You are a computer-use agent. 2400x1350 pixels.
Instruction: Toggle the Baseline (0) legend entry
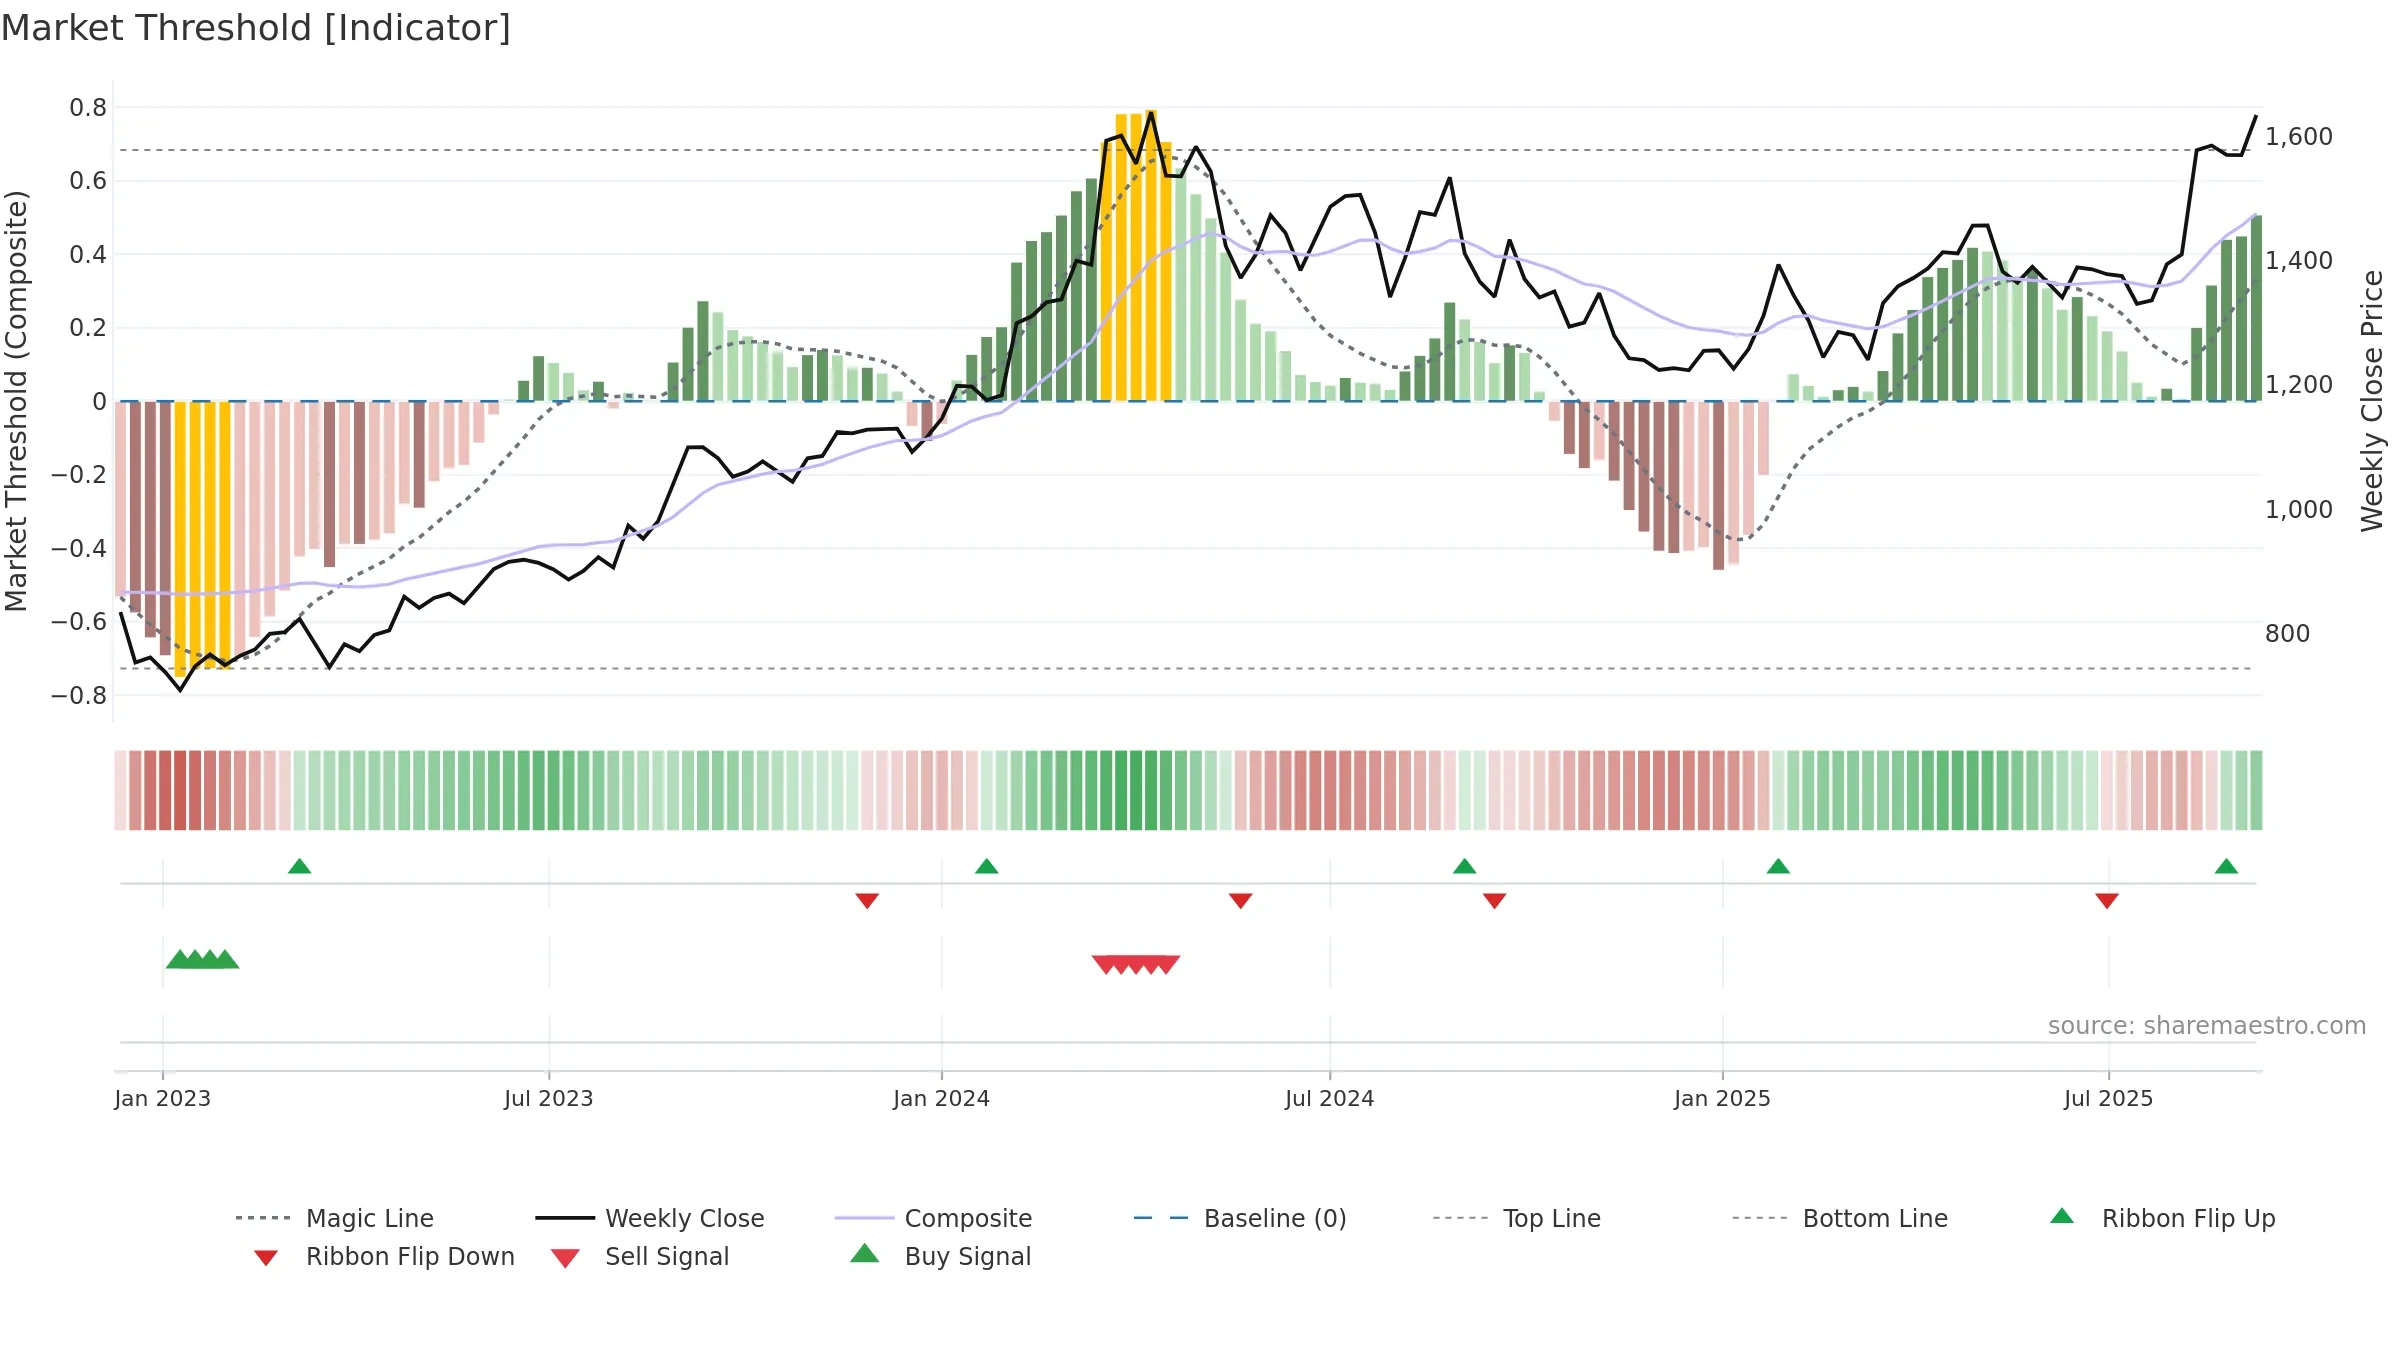point(1240,1218)
